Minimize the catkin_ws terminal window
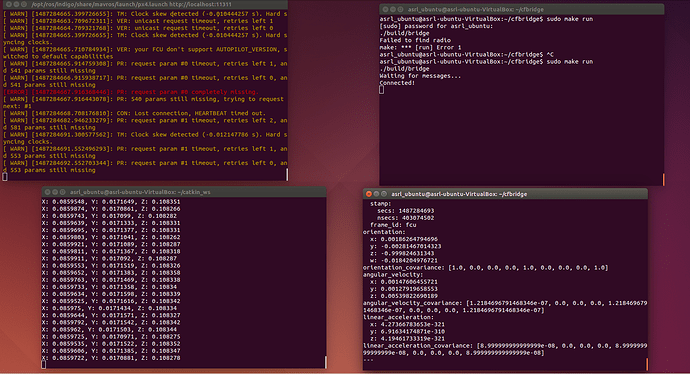This screenshot has height=374, width=690. (x=55, y=192)
